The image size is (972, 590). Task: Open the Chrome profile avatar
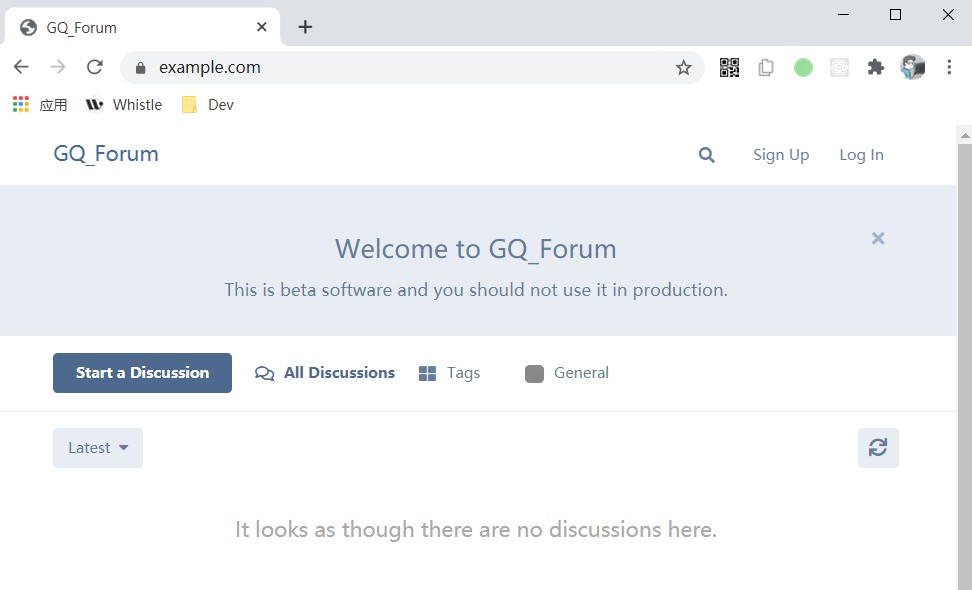click(x=912, y=68)
